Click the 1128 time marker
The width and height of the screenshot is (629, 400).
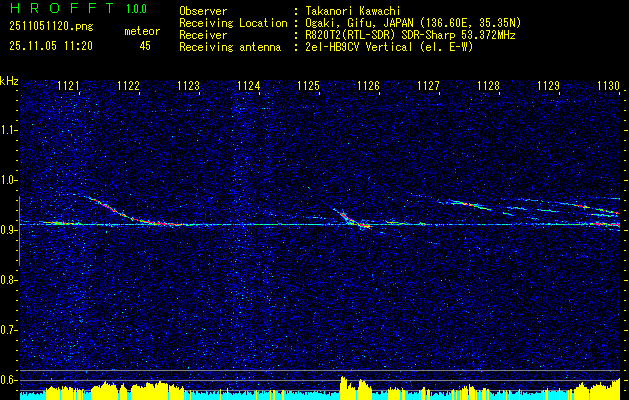(x=489, y=86)
